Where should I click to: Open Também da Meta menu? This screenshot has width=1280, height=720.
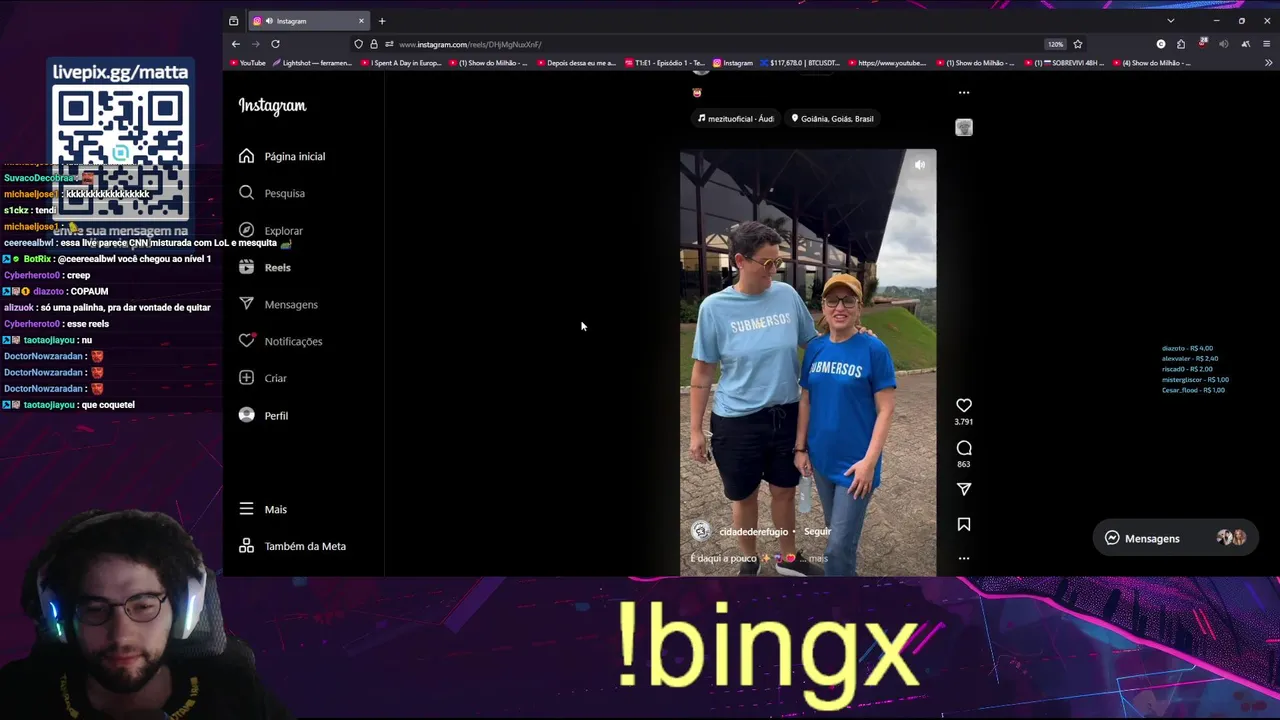[x=293, y=546]
